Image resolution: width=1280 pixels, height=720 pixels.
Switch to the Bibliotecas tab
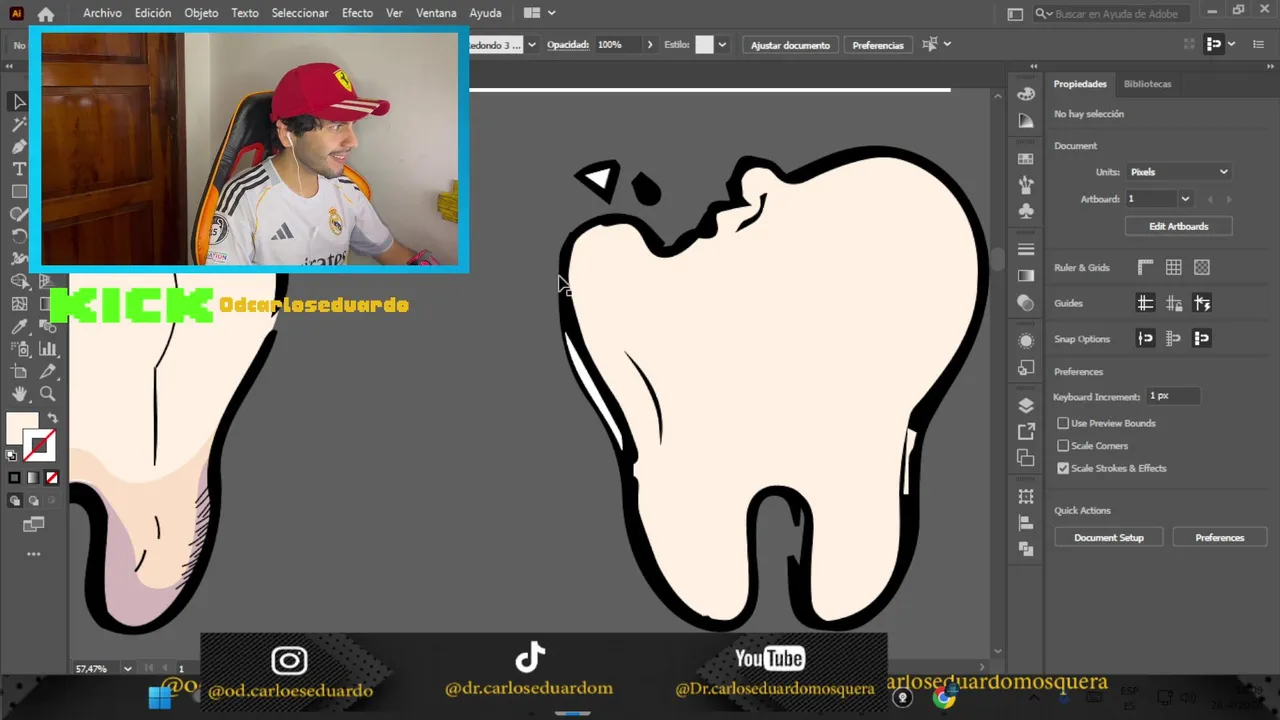point(1147,84)
